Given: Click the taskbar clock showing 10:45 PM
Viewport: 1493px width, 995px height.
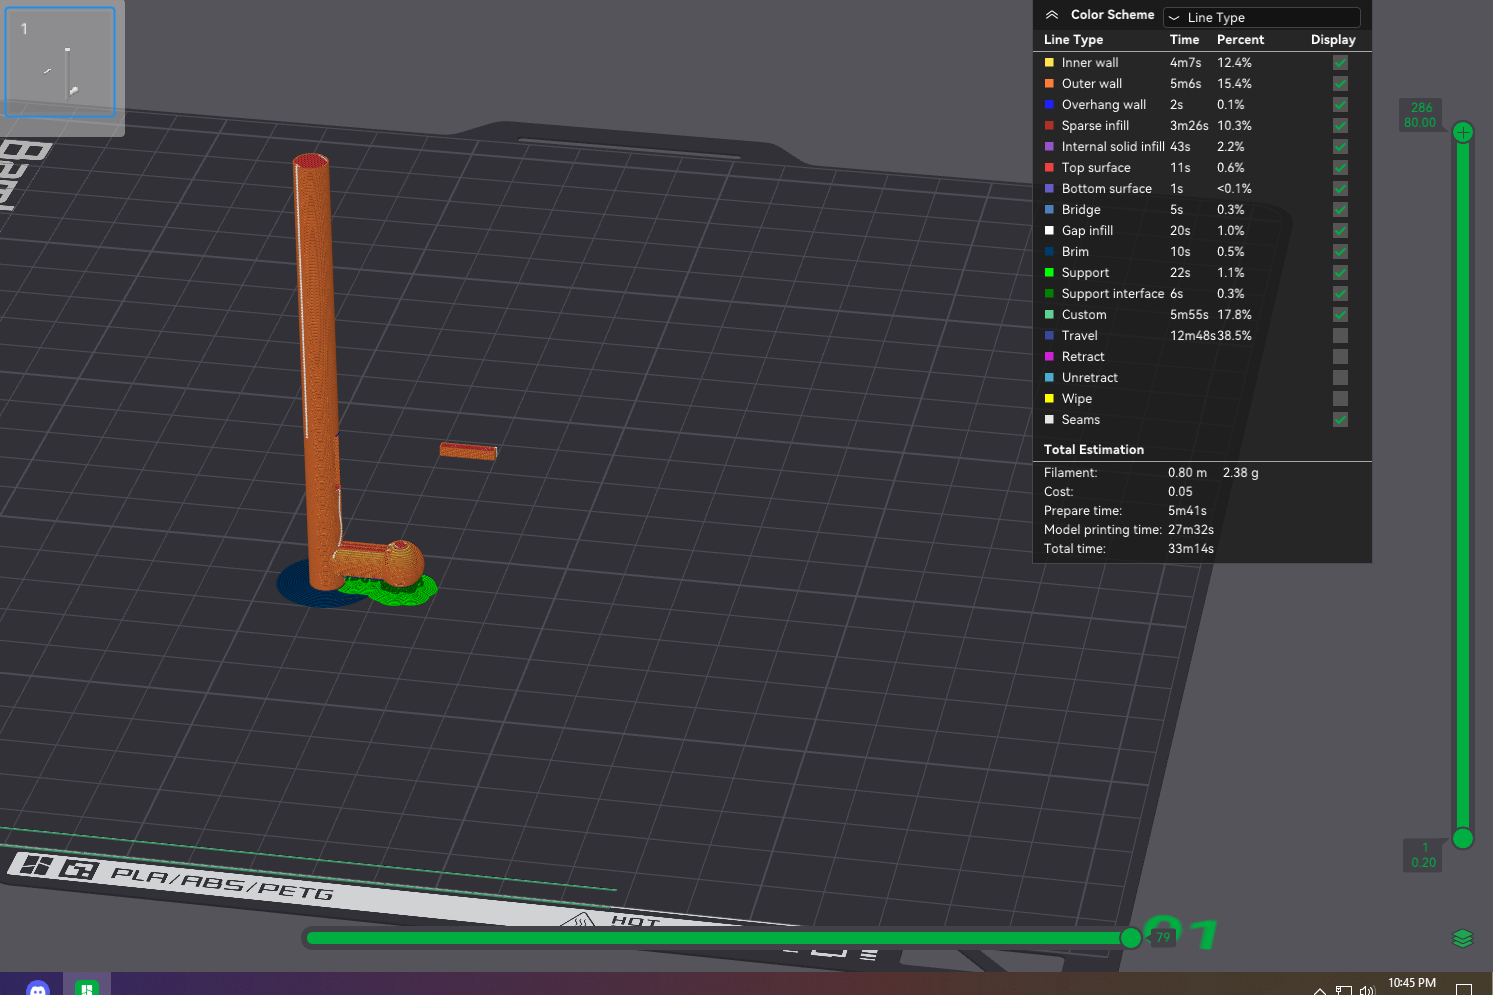Looking at the screenshot, I should tap(1411, 983).
